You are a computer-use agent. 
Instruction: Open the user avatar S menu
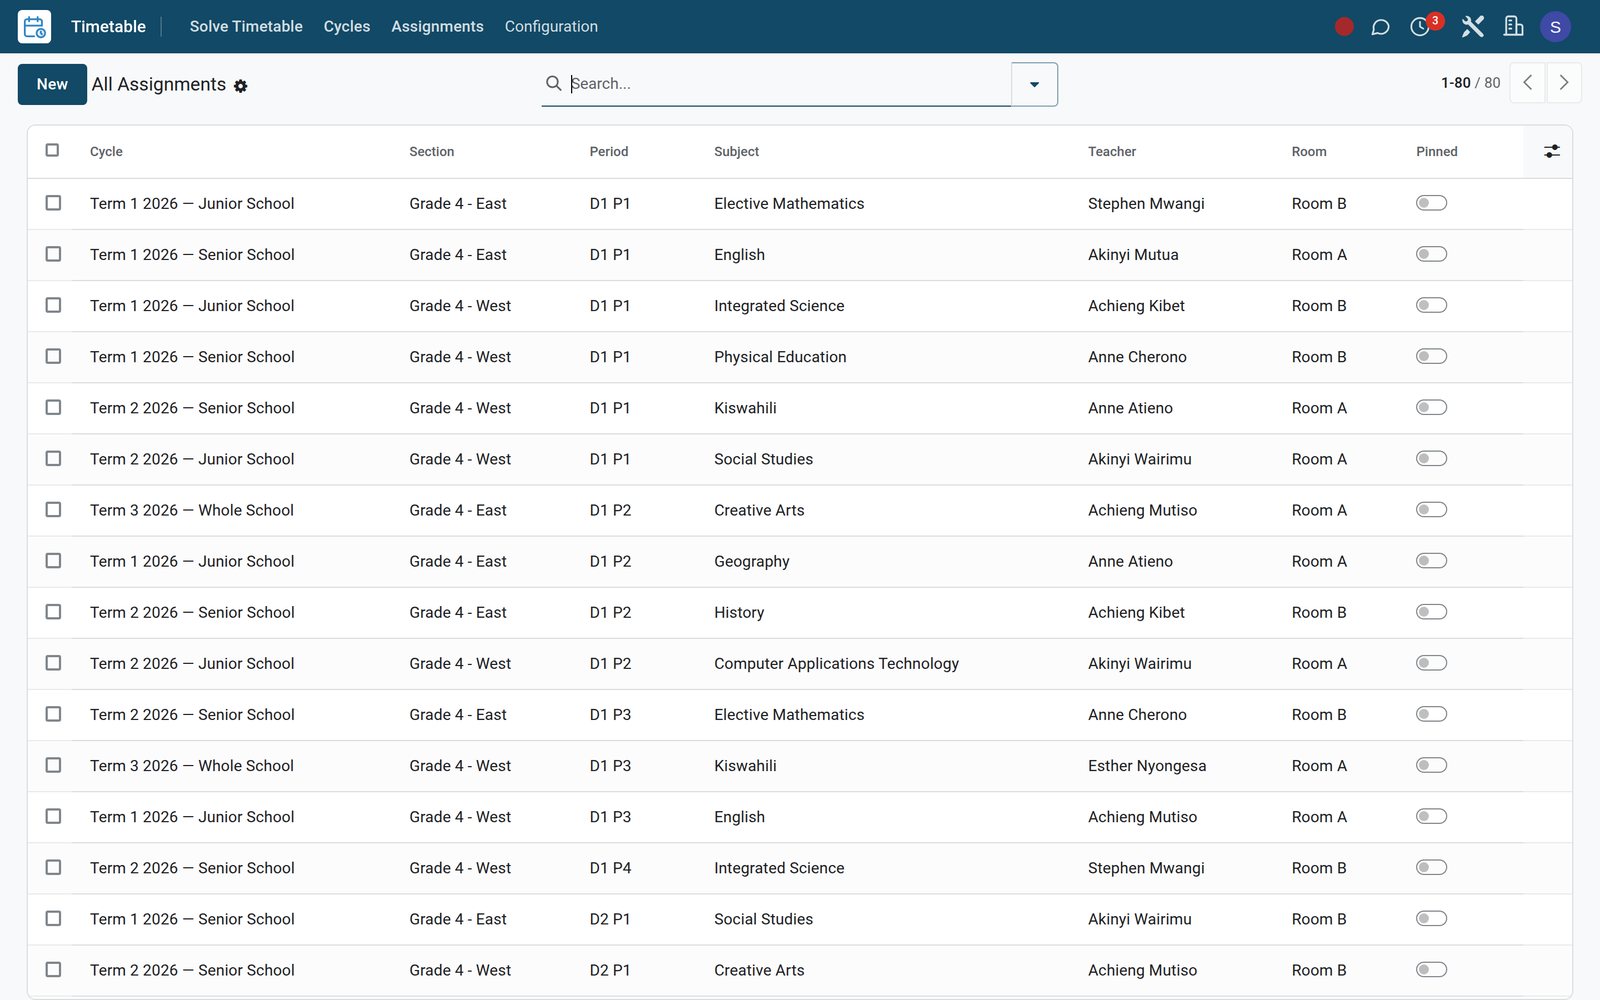coord(1555,27)
